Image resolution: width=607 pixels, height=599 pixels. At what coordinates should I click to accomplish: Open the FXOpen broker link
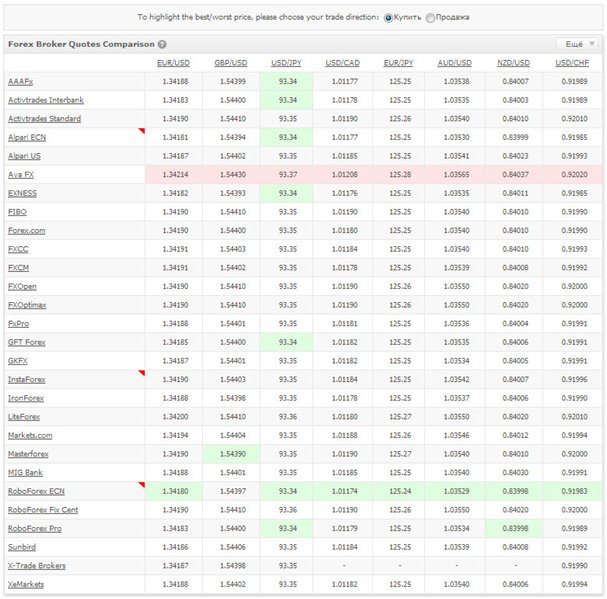click(x=22, y=287)
